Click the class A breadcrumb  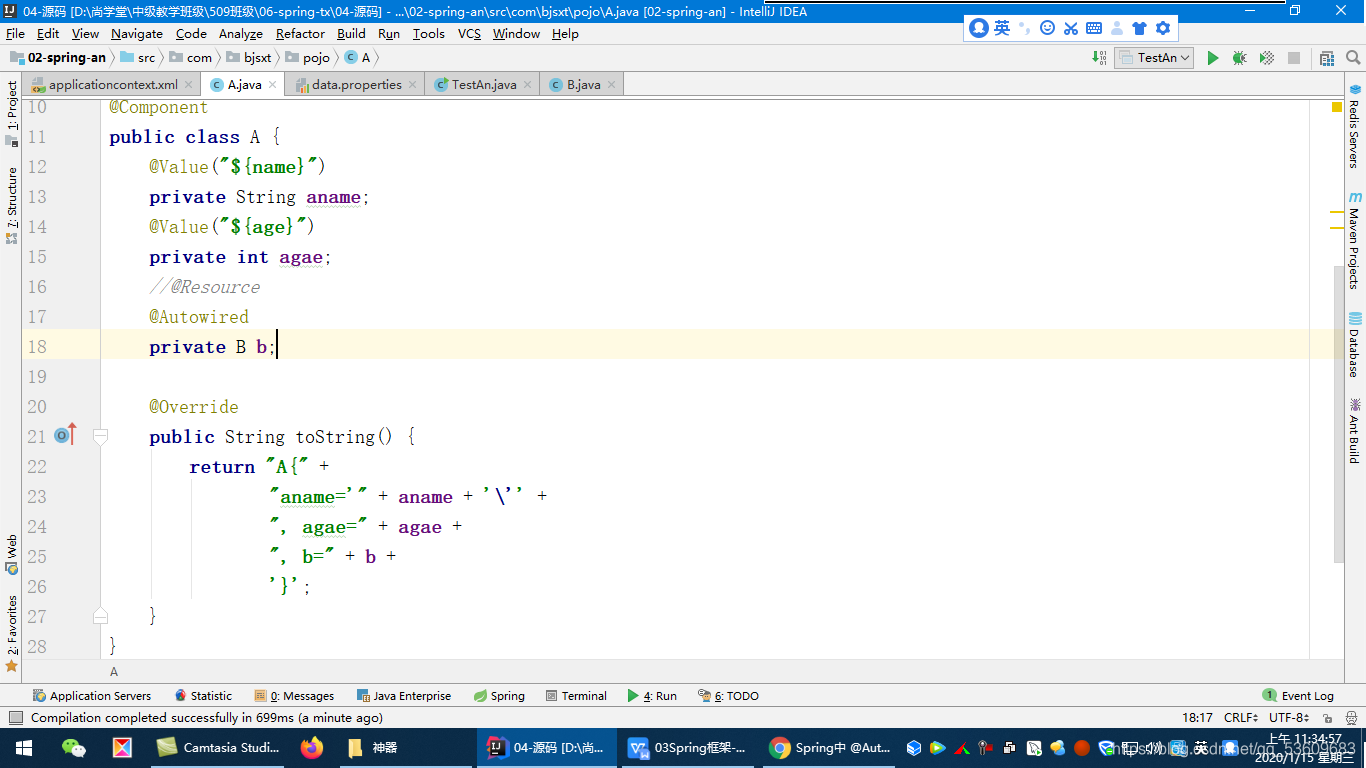(x=358, y=58)
